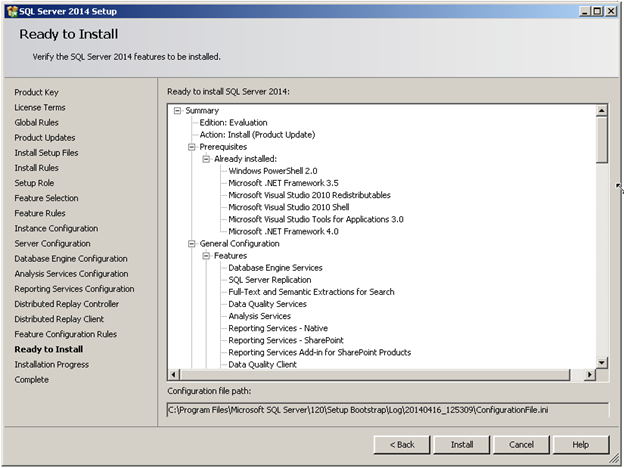Select Install Setup Files step
624x468 pixels.
pyautogui.click(x=46, y=153)
